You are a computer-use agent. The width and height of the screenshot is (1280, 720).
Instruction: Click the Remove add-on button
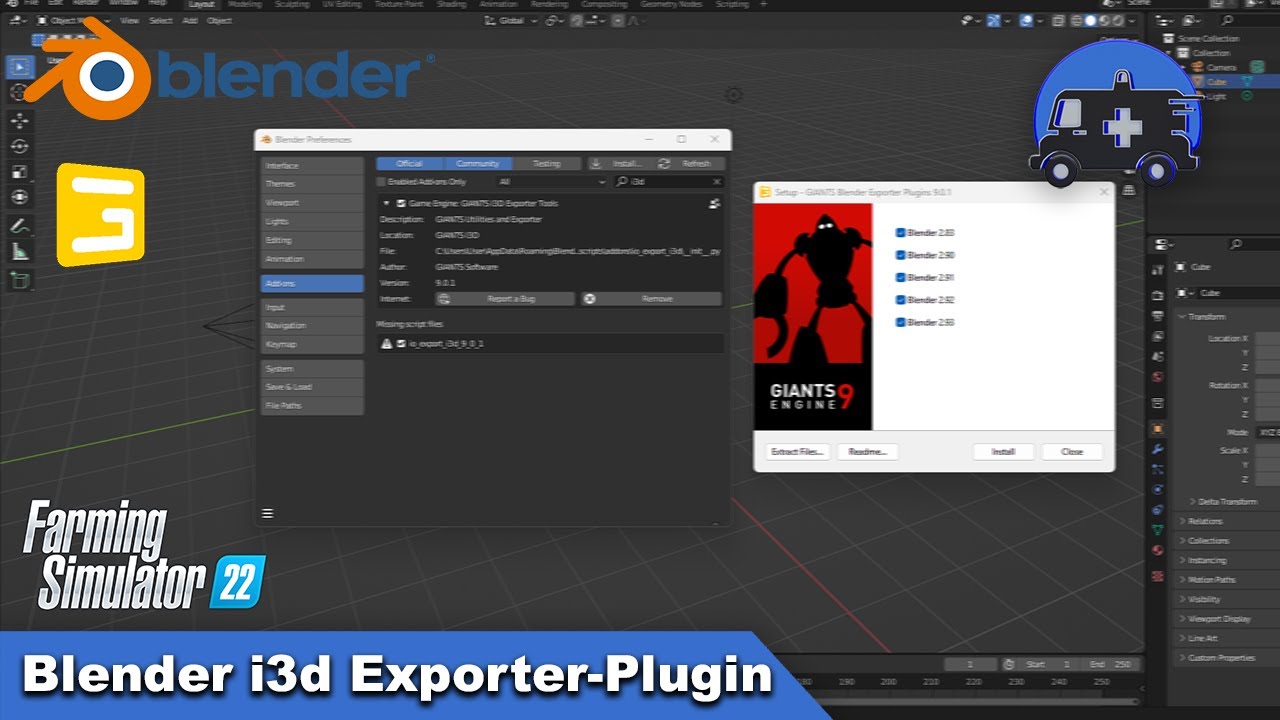pos(651,298)
